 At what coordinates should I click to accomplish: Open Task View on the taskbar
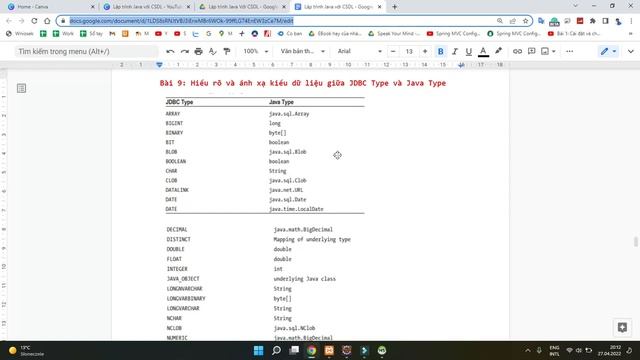(294, 350)
